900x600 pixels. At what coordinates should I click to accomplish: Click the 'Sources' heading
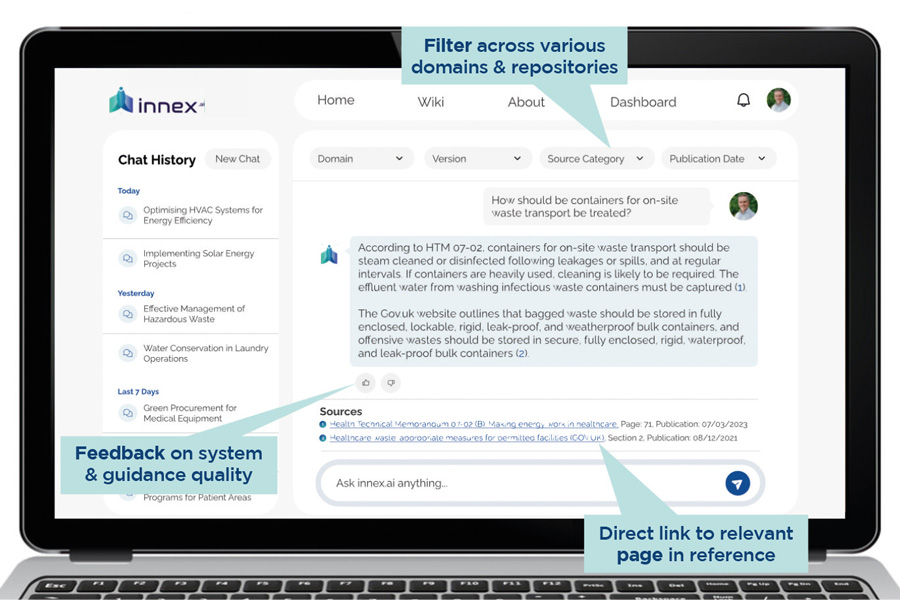[341, 411]
